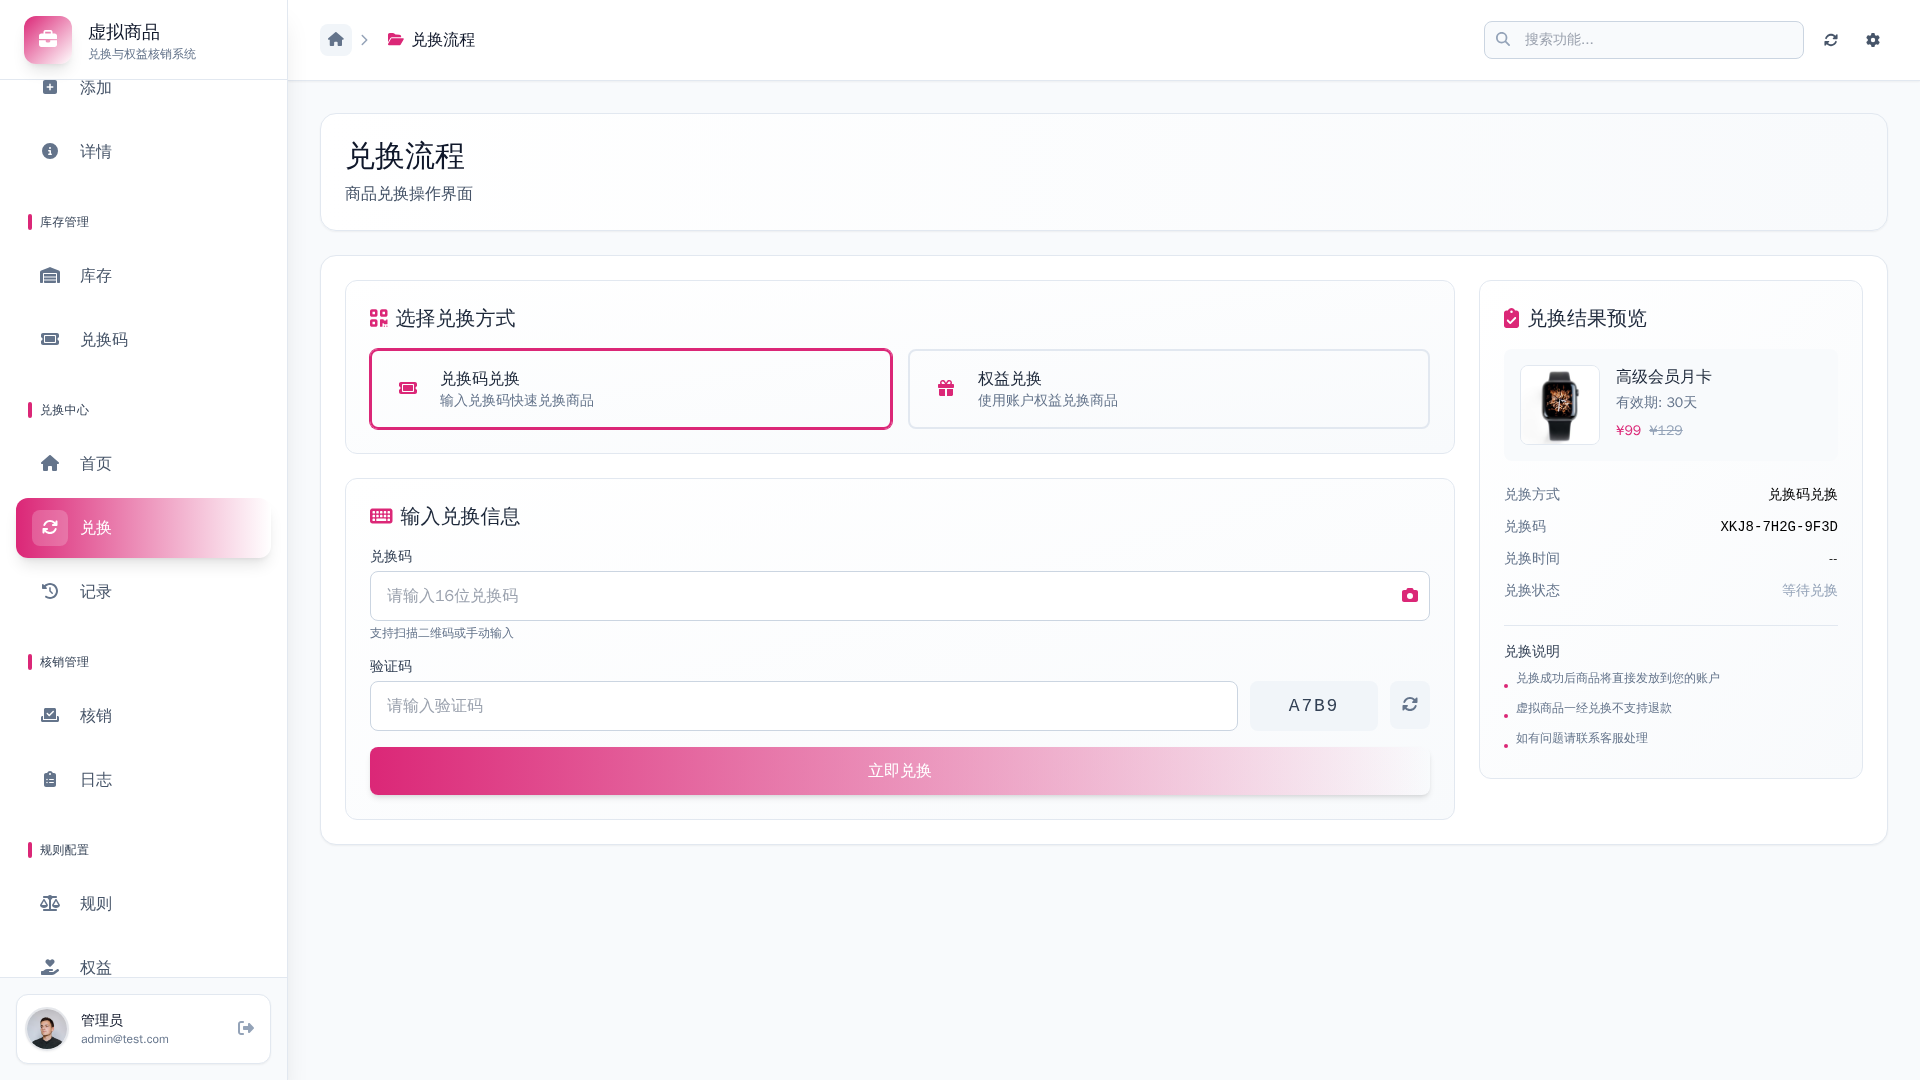Open 库存 in the sidebar
The height and width of the screenshot is (1080, 1920).
(x=96, y=276)
